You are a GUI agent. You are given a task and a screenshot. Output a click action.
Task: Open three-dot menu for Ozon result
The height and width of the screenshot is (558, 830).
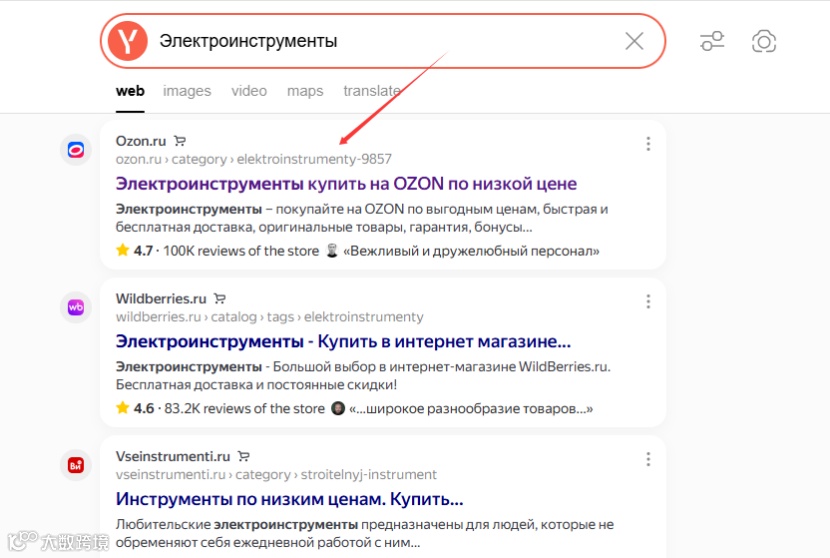tap(648, 144)
